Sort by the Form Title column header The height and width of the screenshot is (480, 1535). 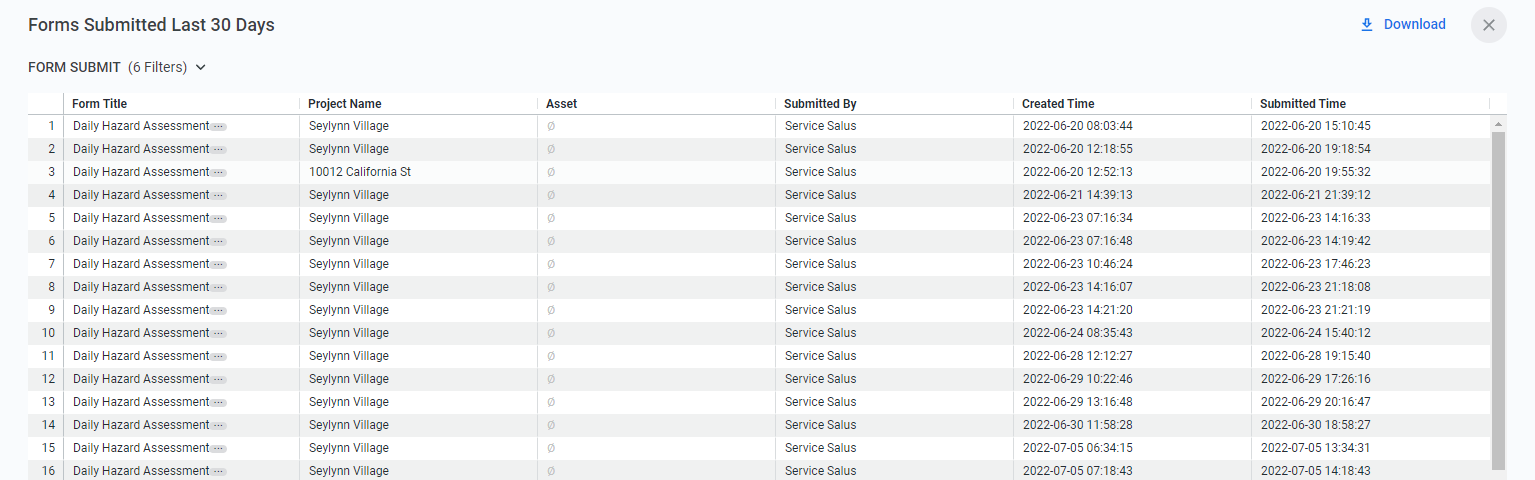pyautogui.click(x=100, y=104)
